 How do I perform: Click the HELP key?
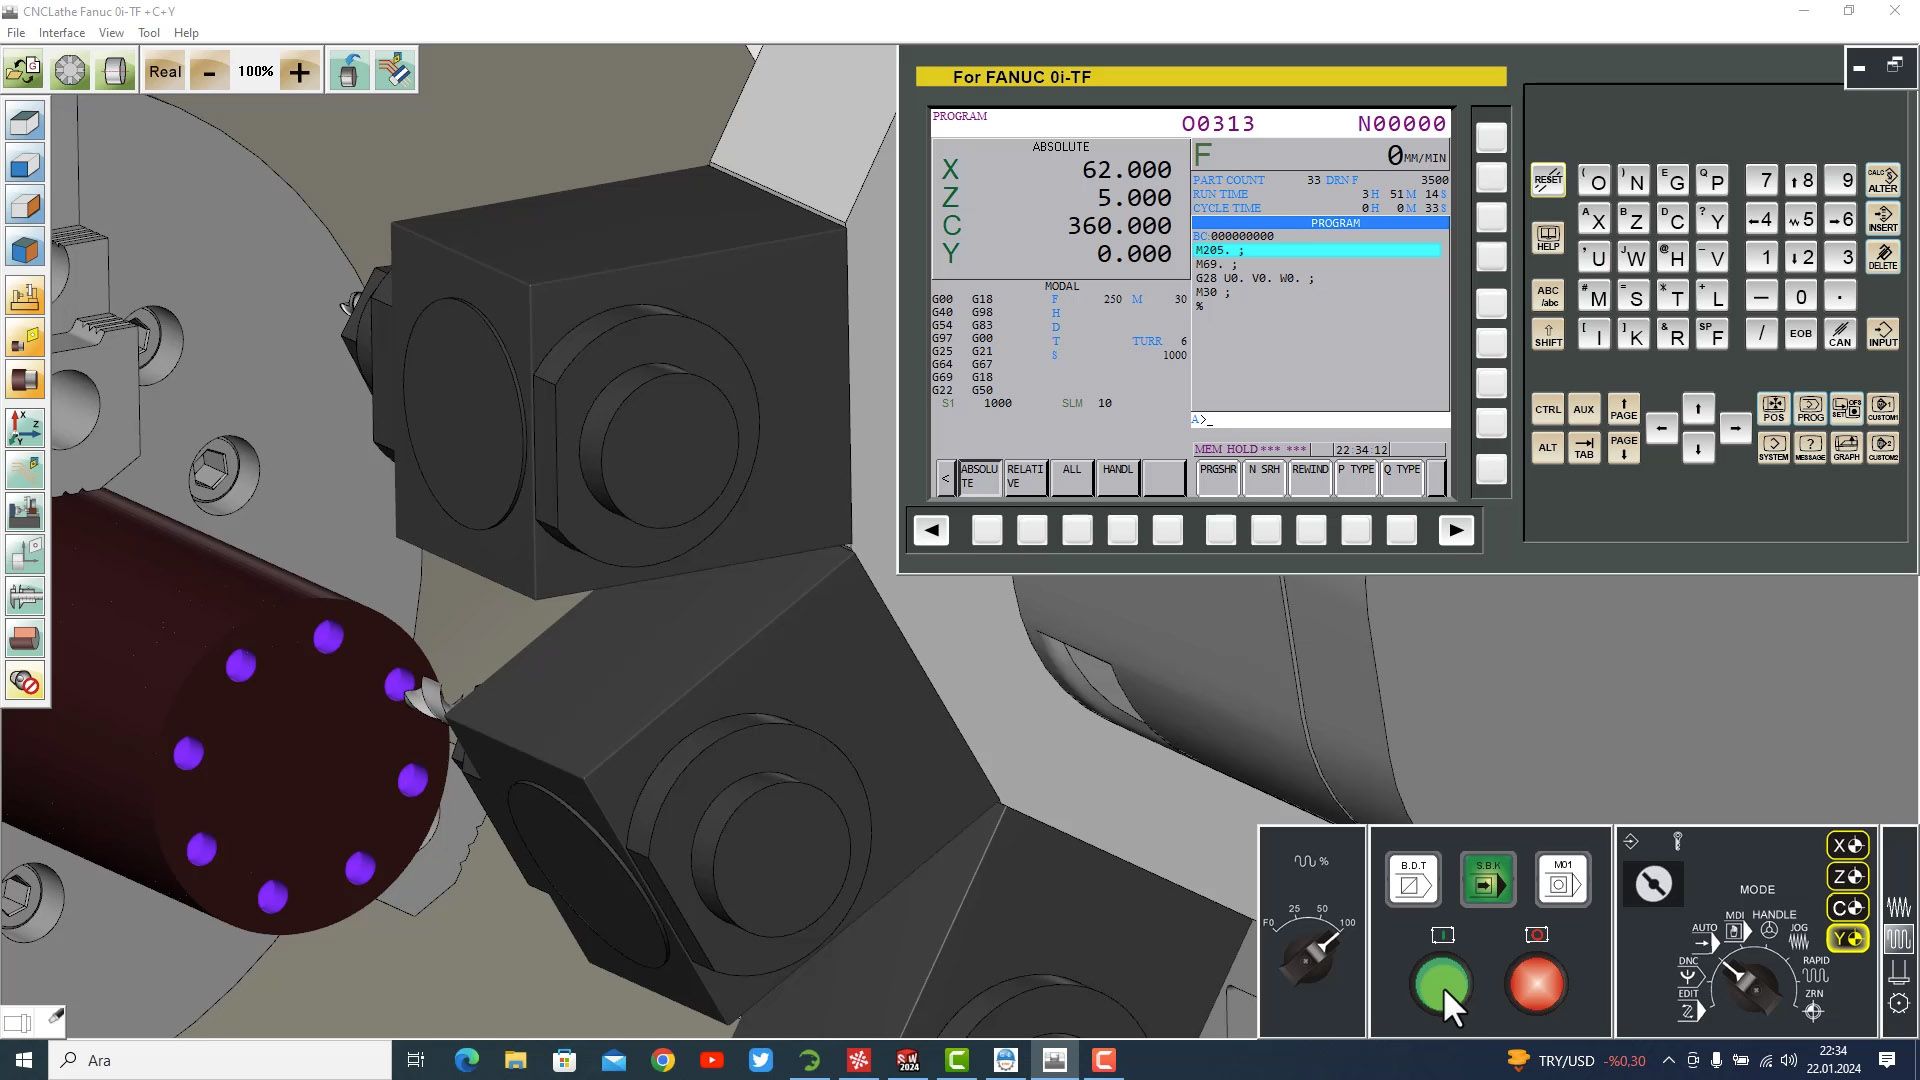(1548, 238)
